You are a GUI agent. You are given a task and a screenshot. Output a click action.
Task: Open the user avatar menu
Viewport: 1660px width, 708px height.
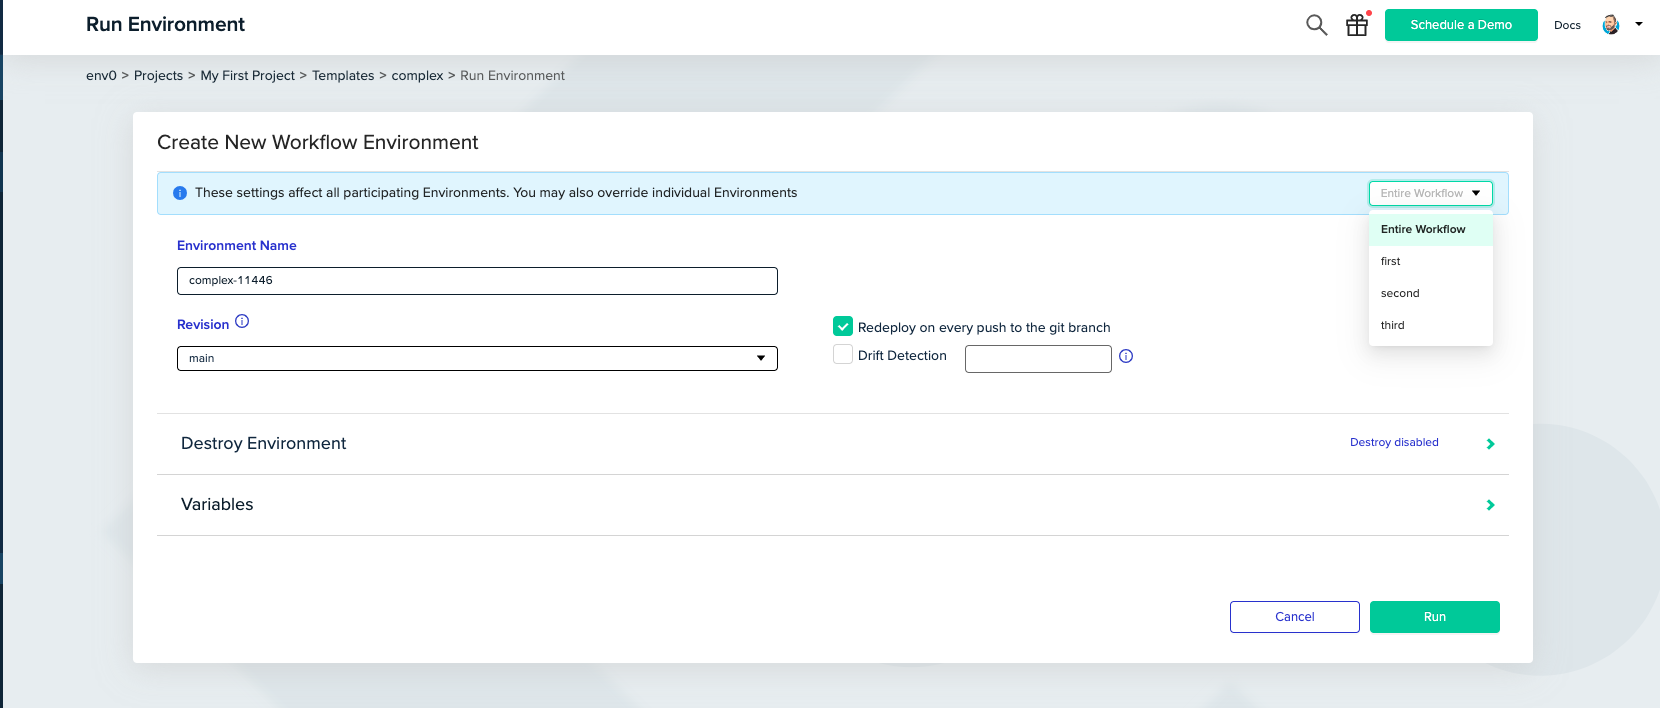coord(1611,25)
